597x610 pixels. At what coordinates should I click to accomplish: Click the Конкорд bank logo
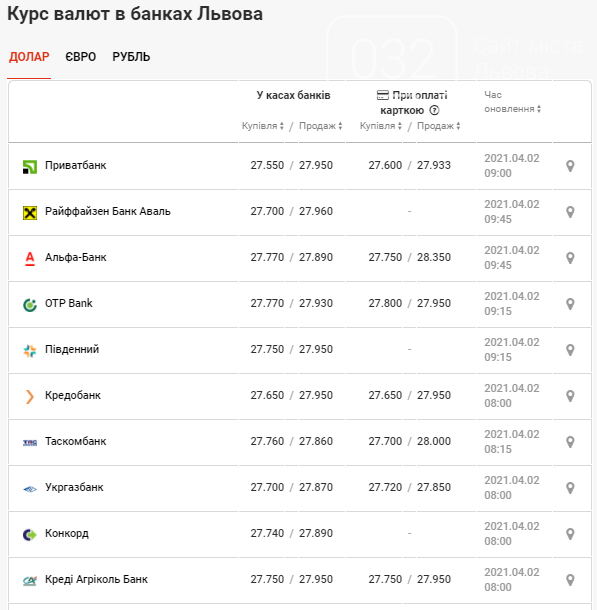pyautogui.click(x=30, y=535)
